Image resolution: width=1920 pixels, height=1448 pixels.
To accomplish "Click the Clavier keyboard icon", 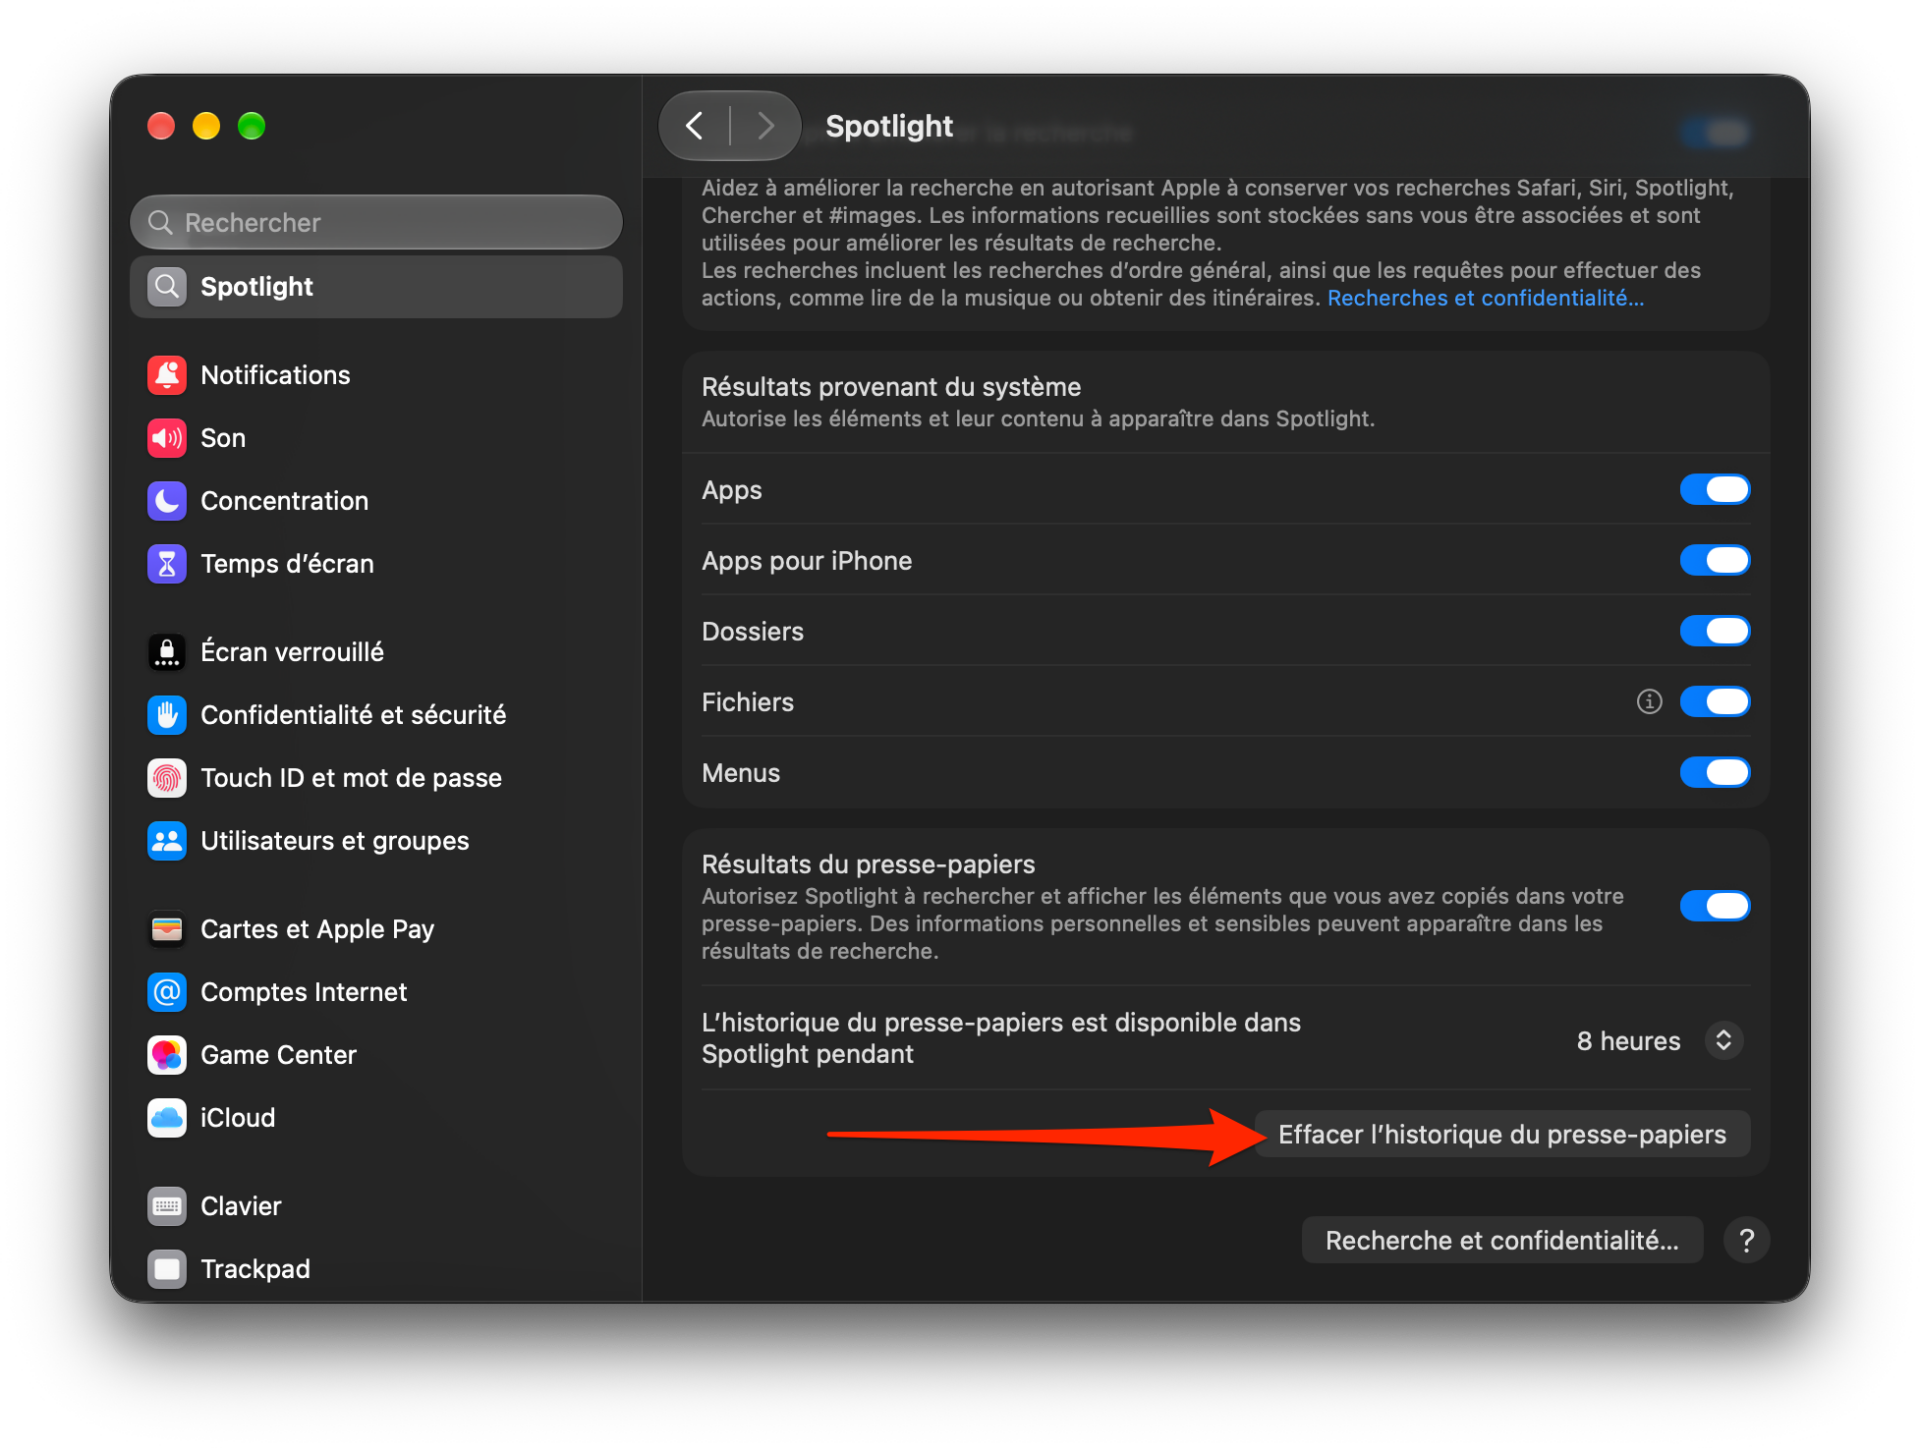I will (x=167, y=1206).
